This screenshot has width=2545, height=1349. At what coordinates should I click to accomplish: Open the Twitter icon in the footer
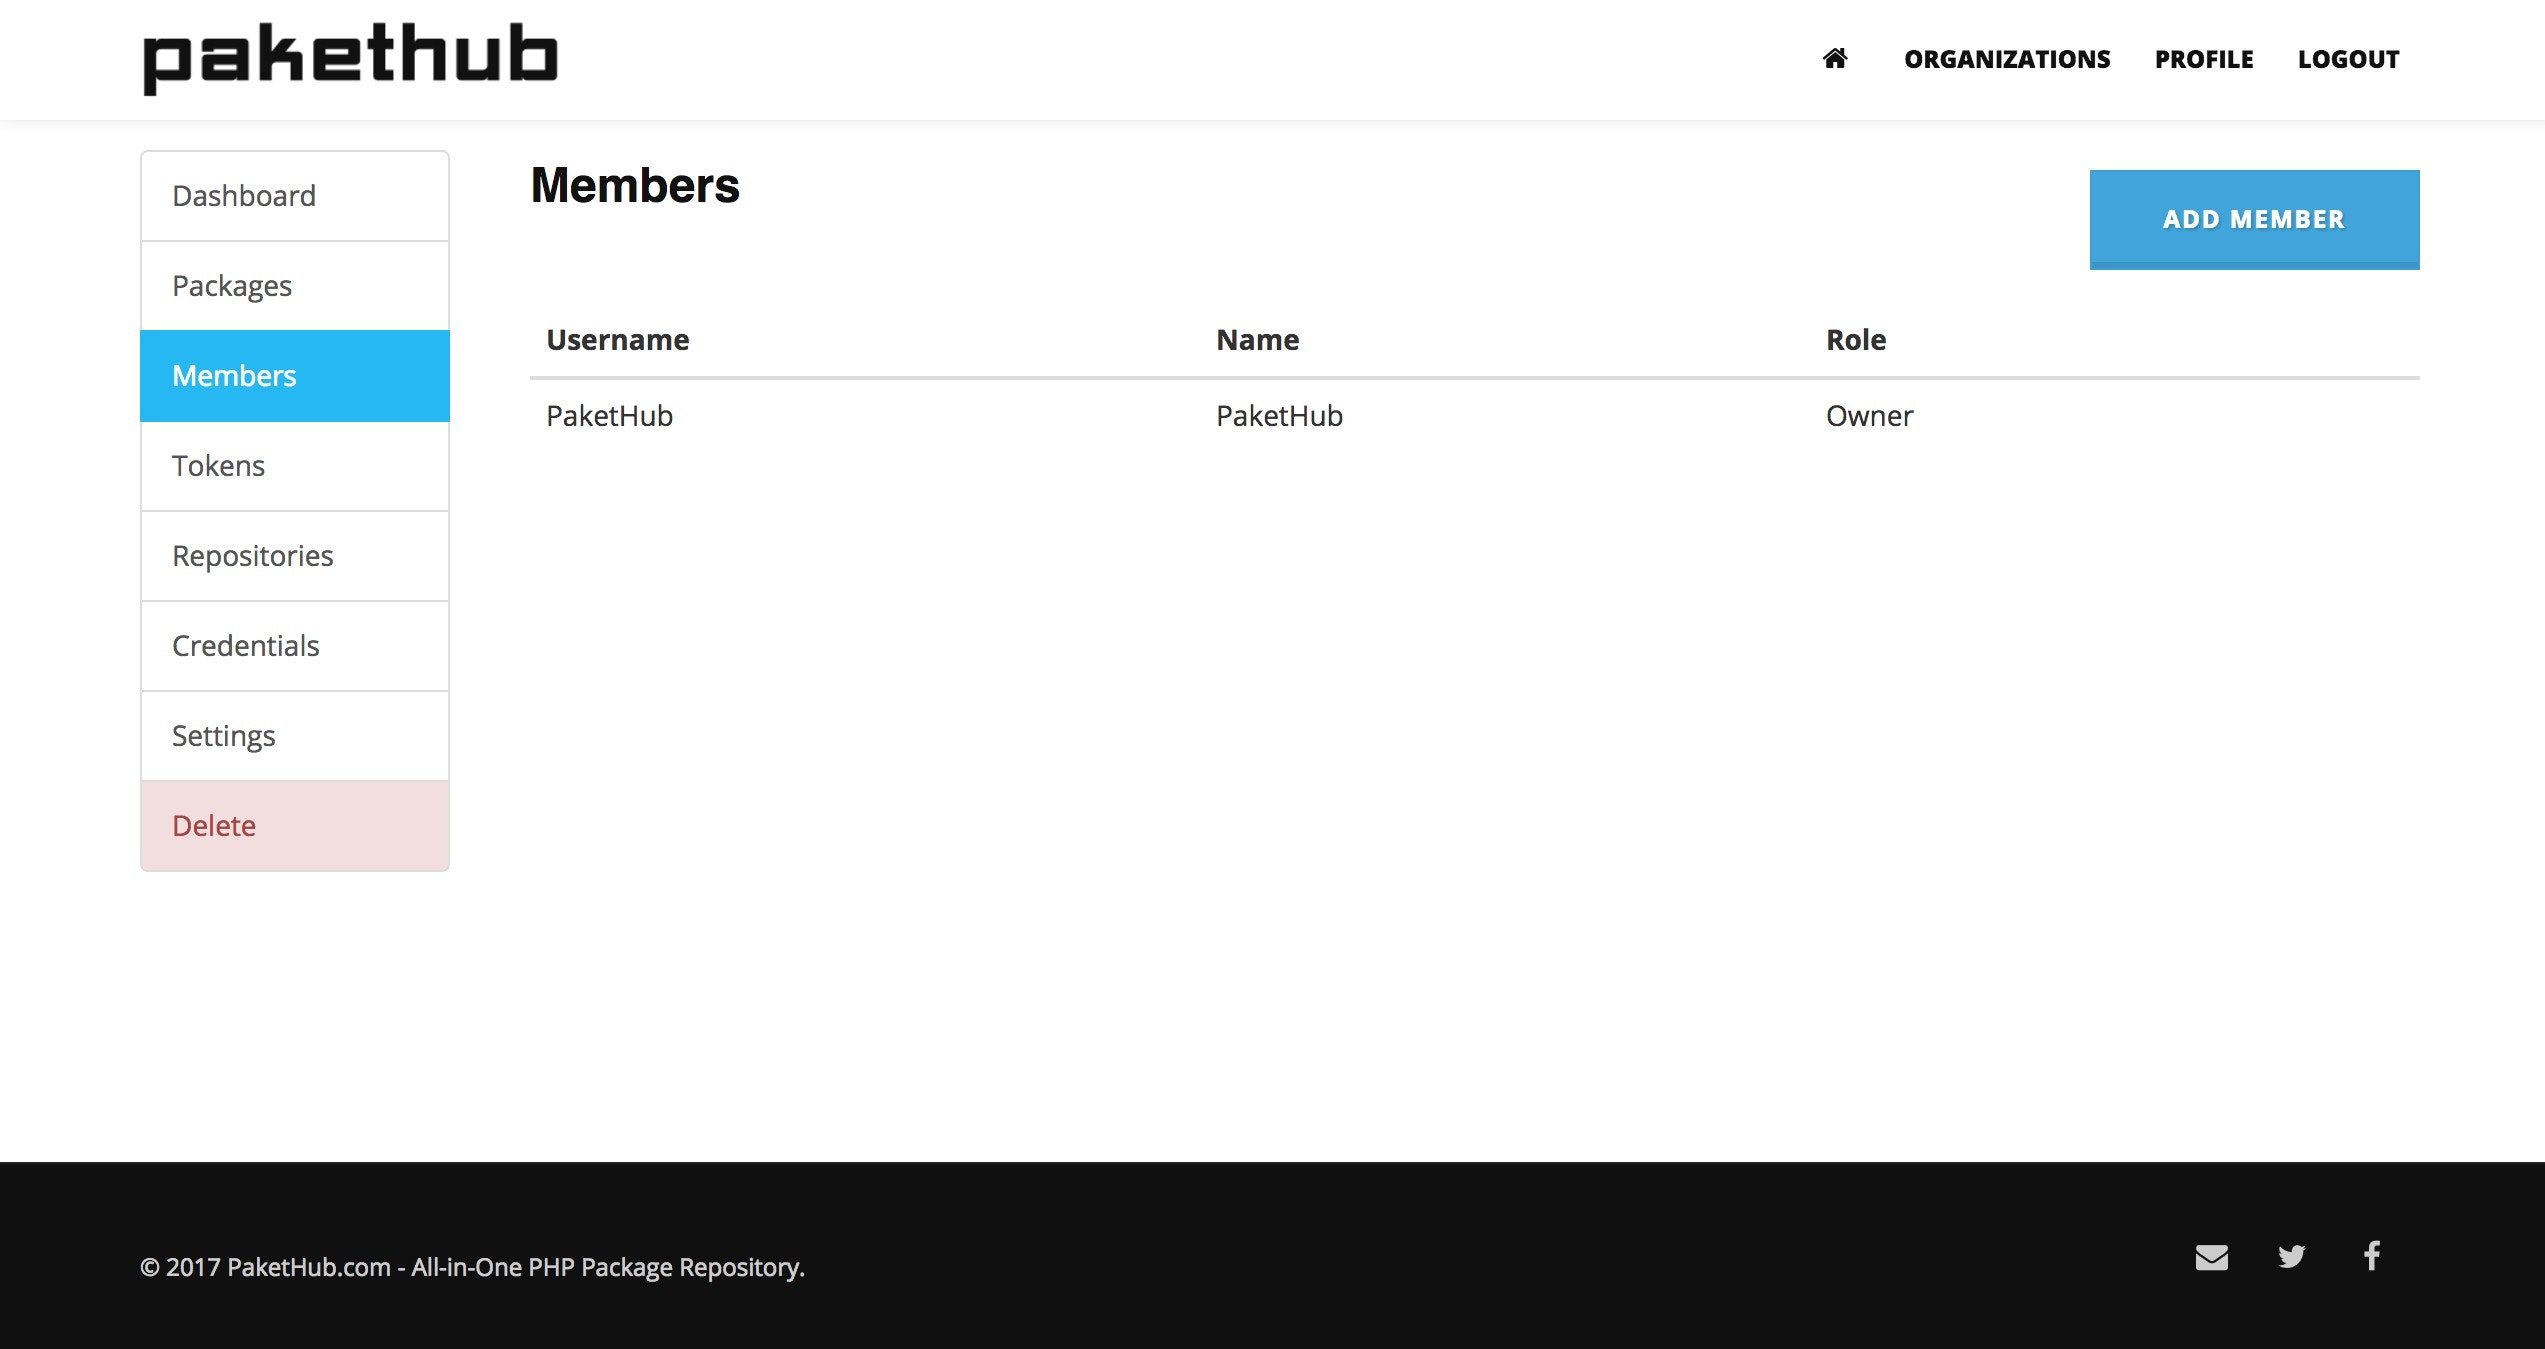[x=2291, y=1257]
